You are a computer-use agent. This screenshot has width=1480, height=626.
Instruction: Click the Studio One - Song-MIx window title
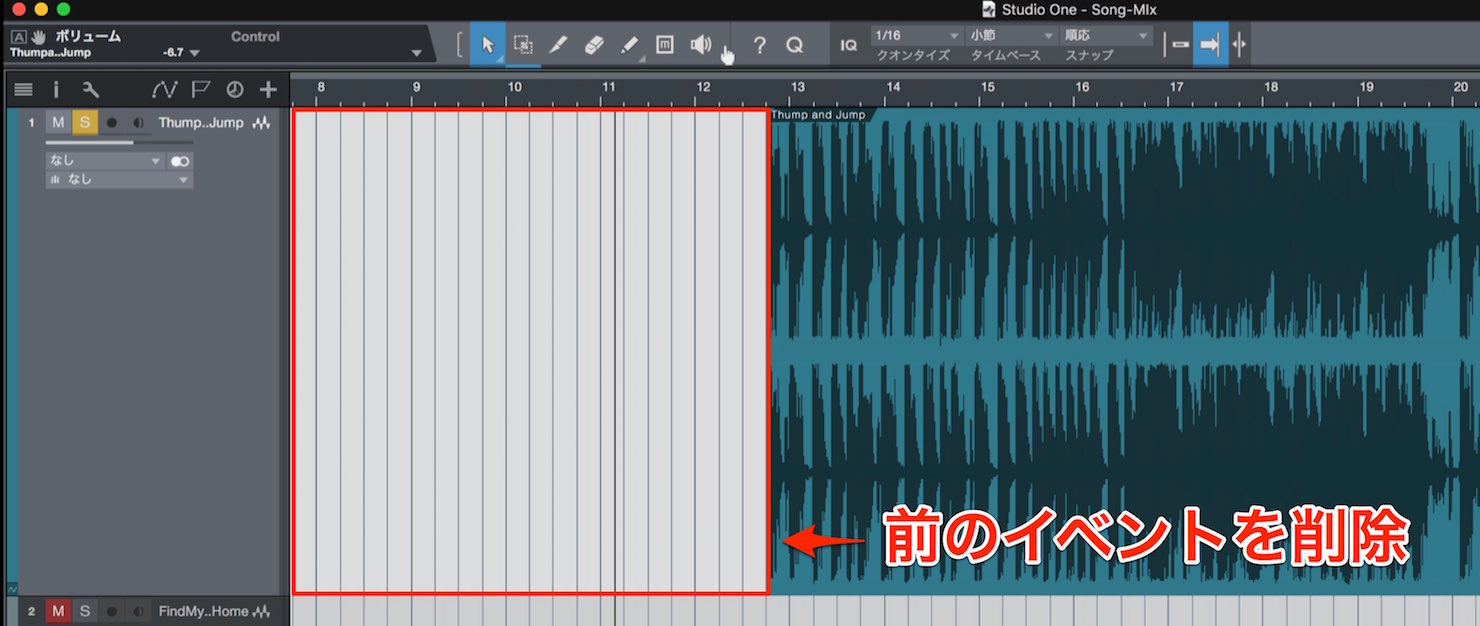1079,10
